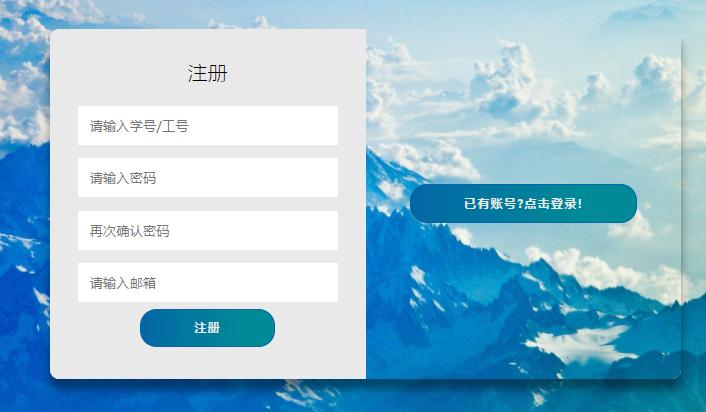Click the 注册 heading at the card top
Viewport: 706px width, 412px height.
[208, 73]
